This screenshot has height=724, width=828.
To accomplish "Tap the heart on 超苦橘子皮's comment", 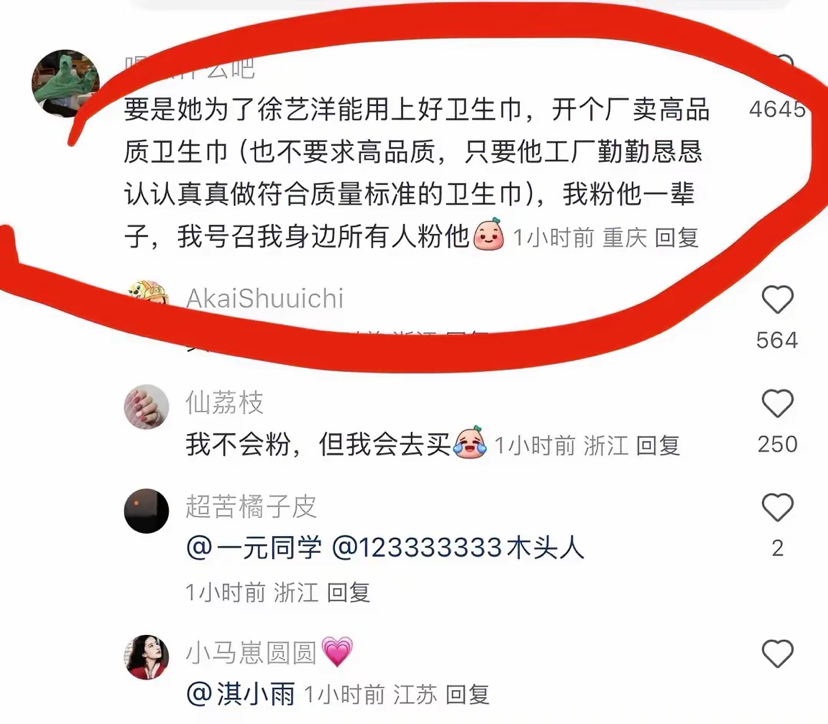I will 777,508.
